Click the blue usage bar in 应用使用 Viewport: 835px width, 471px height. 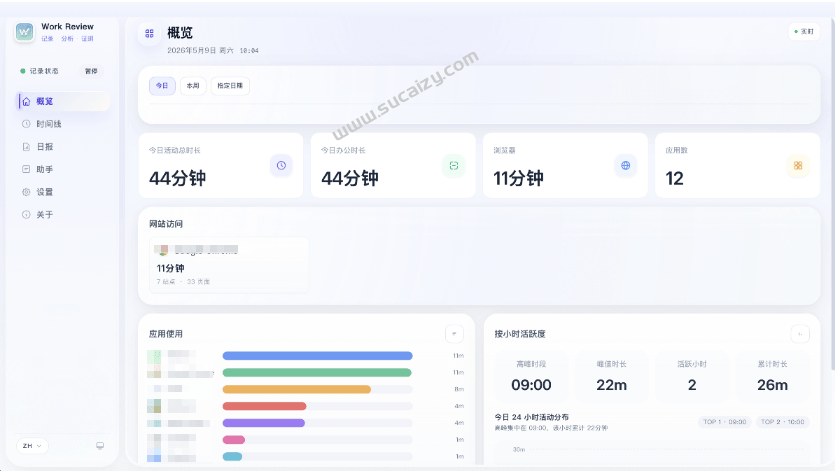click(x=317, y=355)
